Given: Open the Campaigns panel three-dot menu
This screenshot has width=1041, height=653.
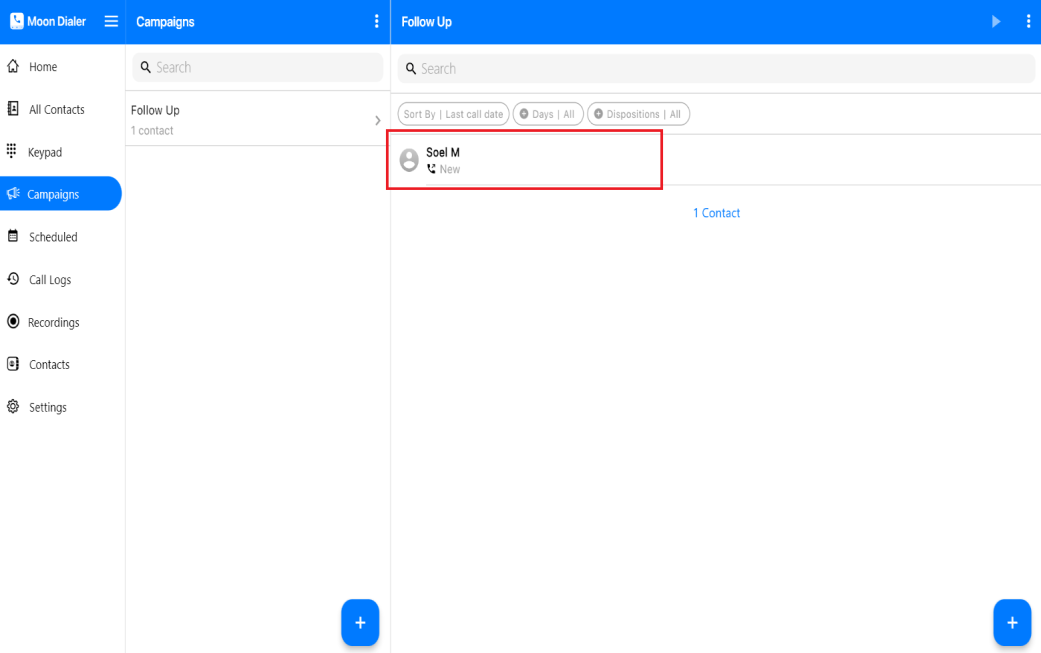Looking at the screenshot, I should coord(376,21).
